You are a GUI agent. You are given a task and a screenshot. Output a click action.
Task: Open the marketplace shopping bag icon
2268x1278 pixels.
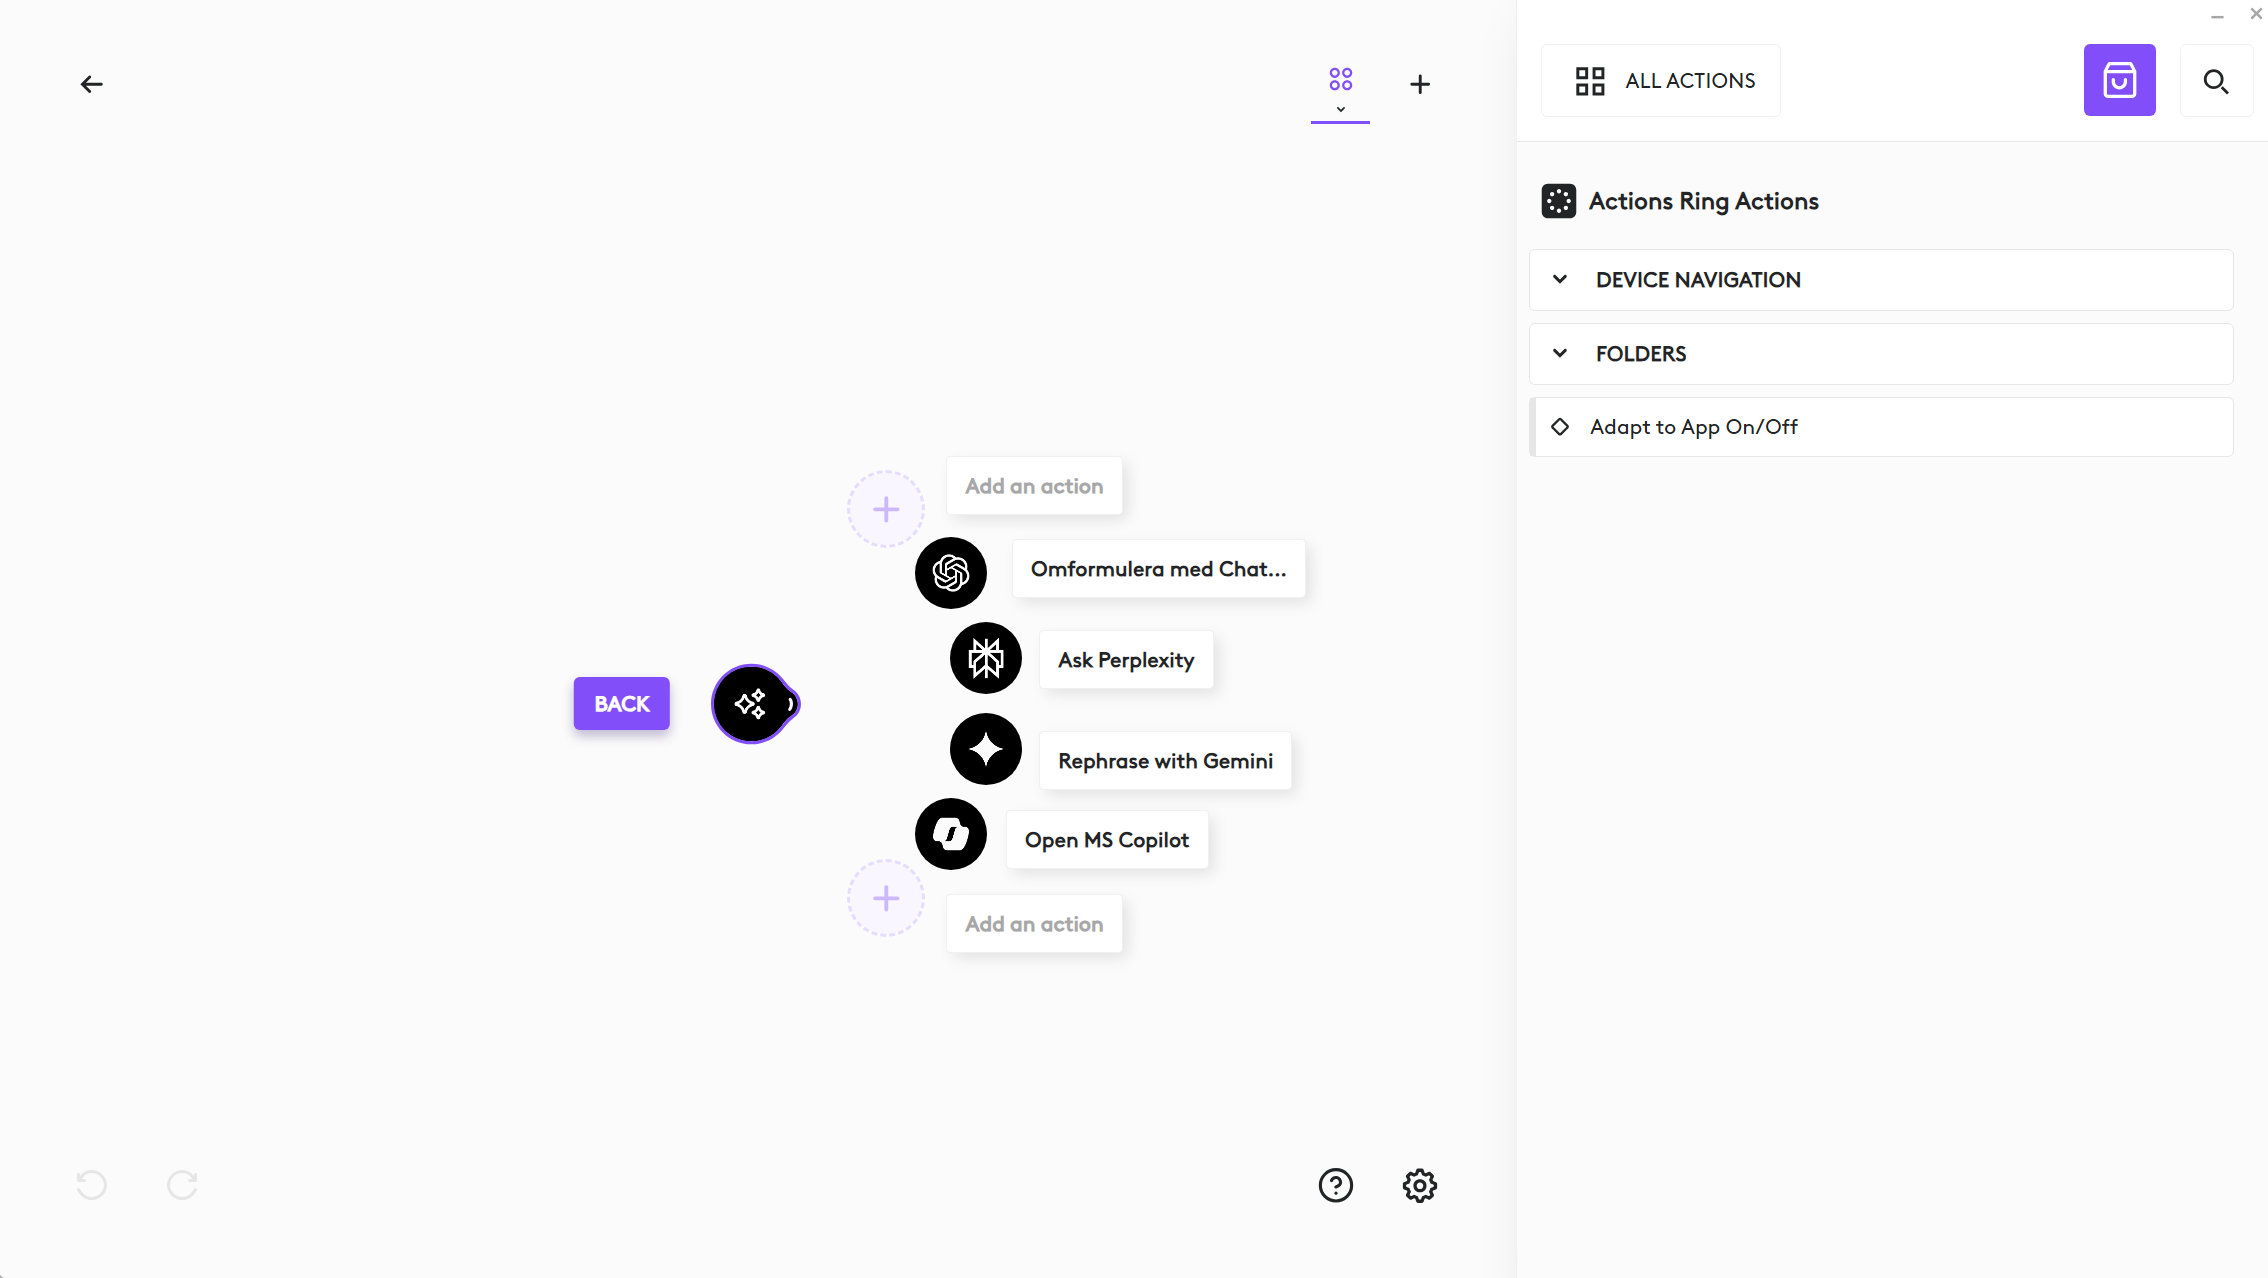pos(2119,80)
